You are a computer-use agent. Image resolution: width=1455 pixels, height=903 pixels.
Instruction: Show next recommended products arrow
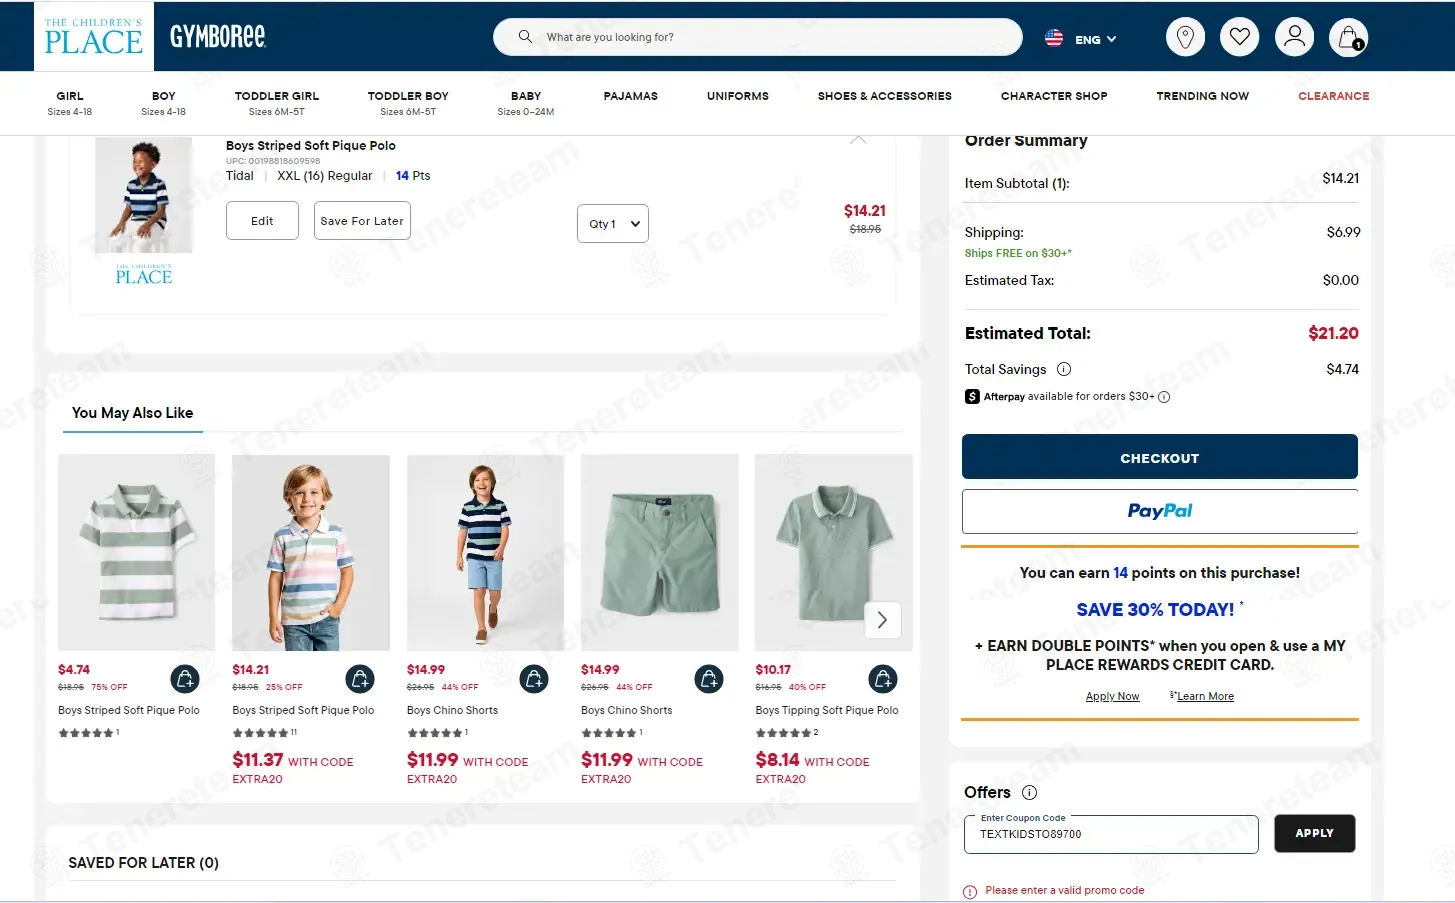(882, 620)
